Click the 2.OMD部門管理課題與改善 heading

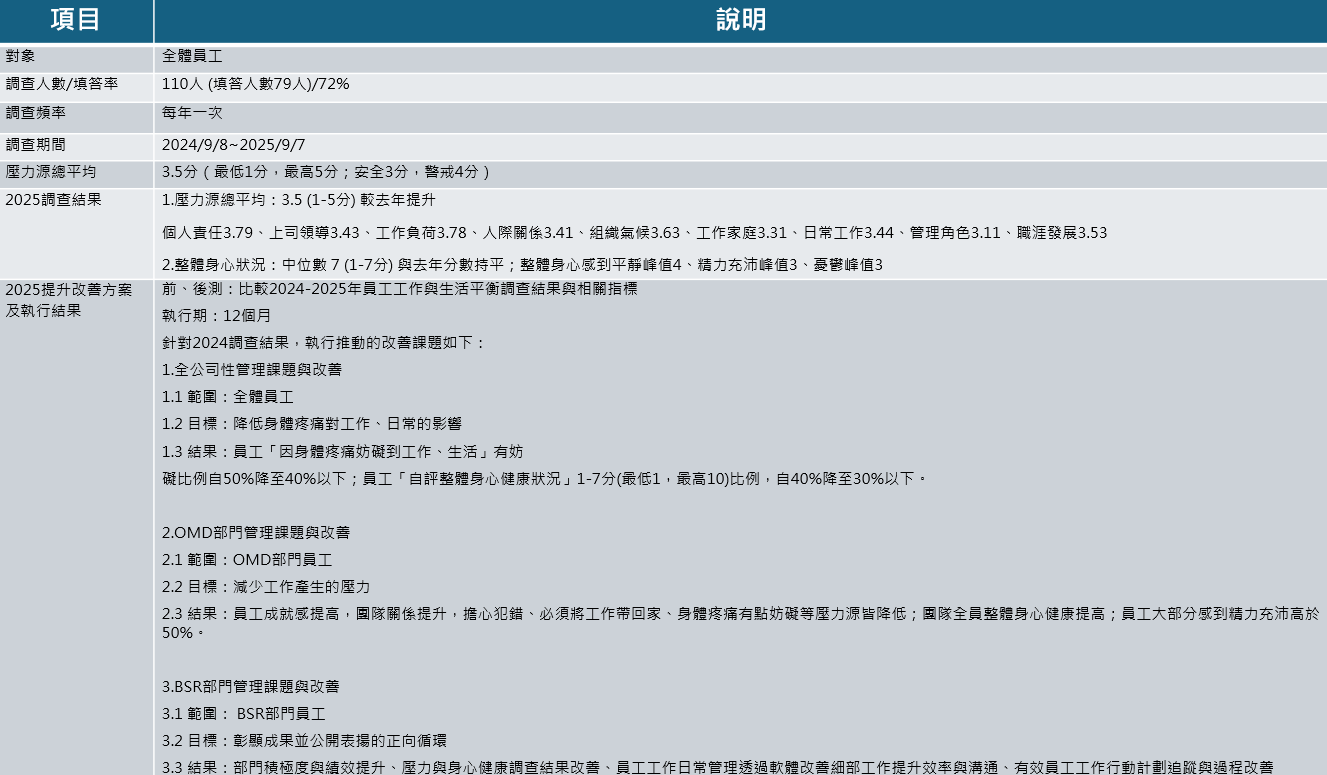(x=256, y=533)
